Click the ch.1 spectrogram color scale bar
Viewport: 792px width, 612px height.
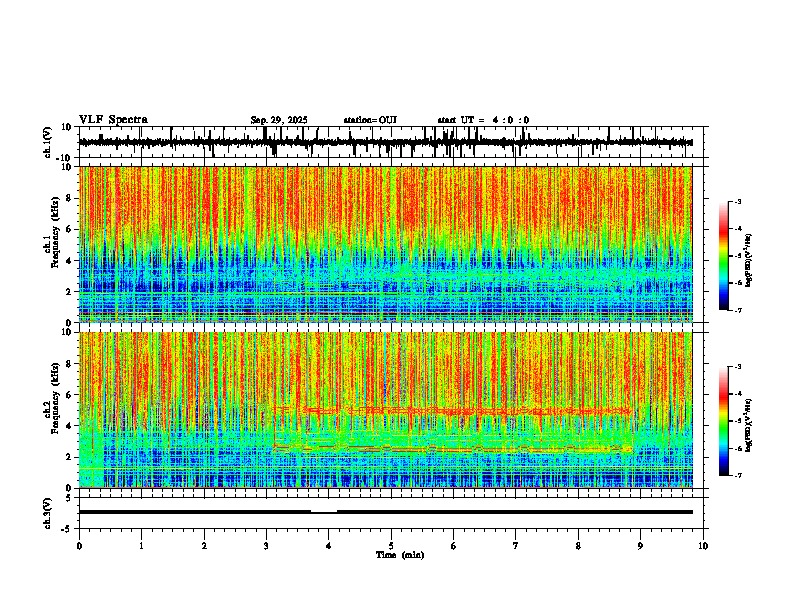click(x=724, y=256)
